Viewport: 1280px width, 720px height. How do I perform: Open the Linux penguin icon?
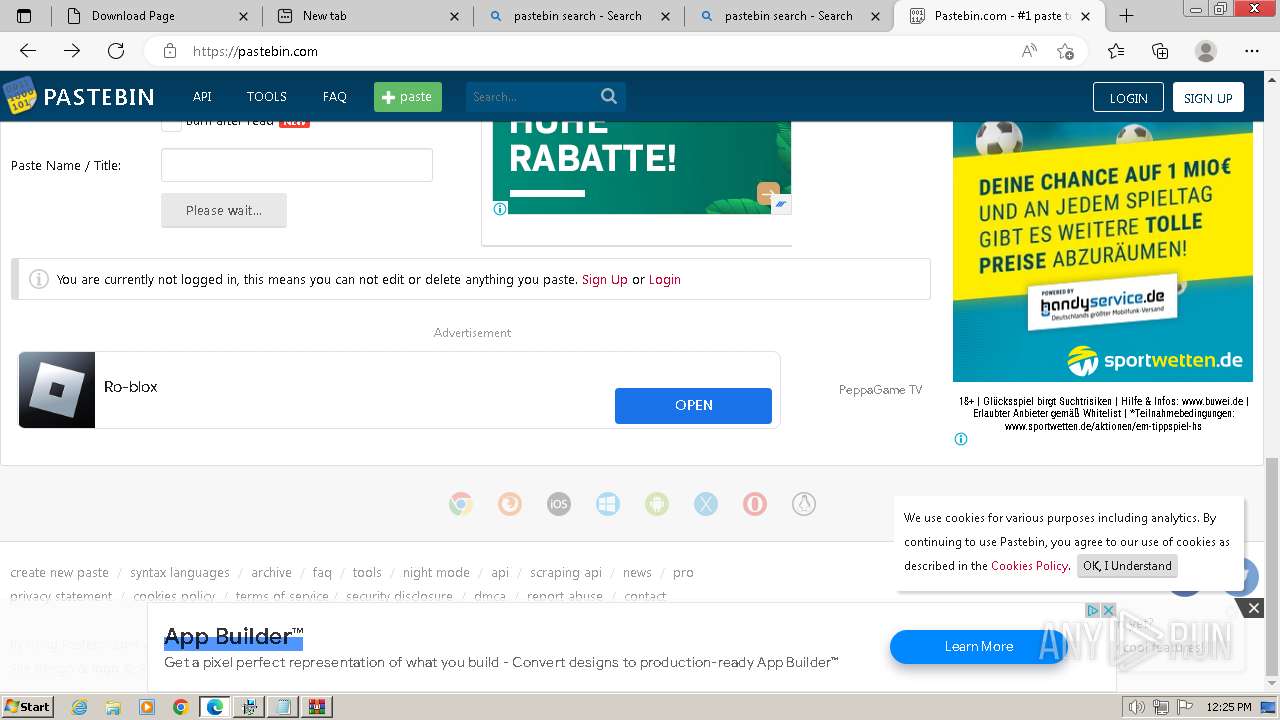pyautogui.click(x=804, y=504)
